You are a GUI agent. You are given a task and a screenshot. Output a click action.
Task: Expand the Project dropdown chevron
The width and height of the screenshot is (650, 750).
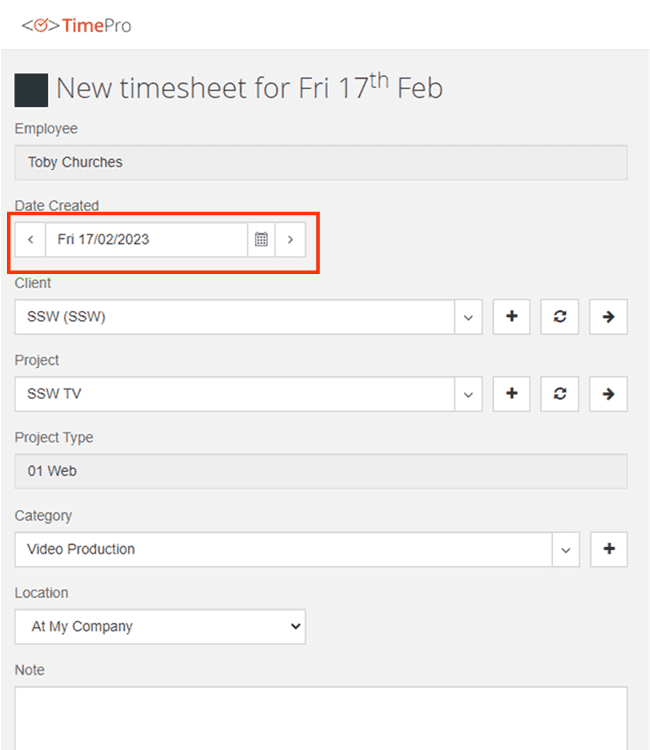tap(468, 394)
